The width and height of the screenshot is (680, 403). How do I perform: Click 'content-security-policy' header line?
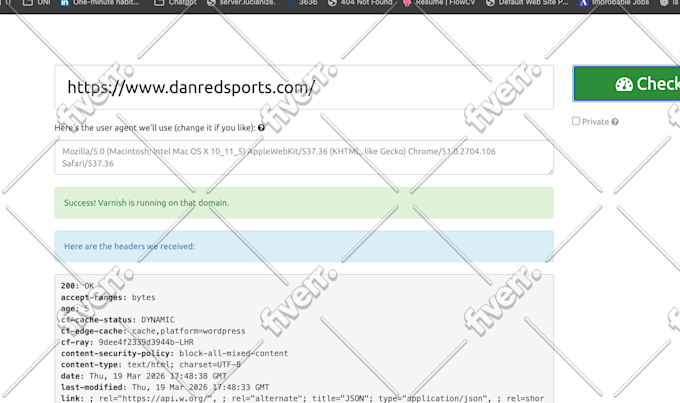point(174,354)
